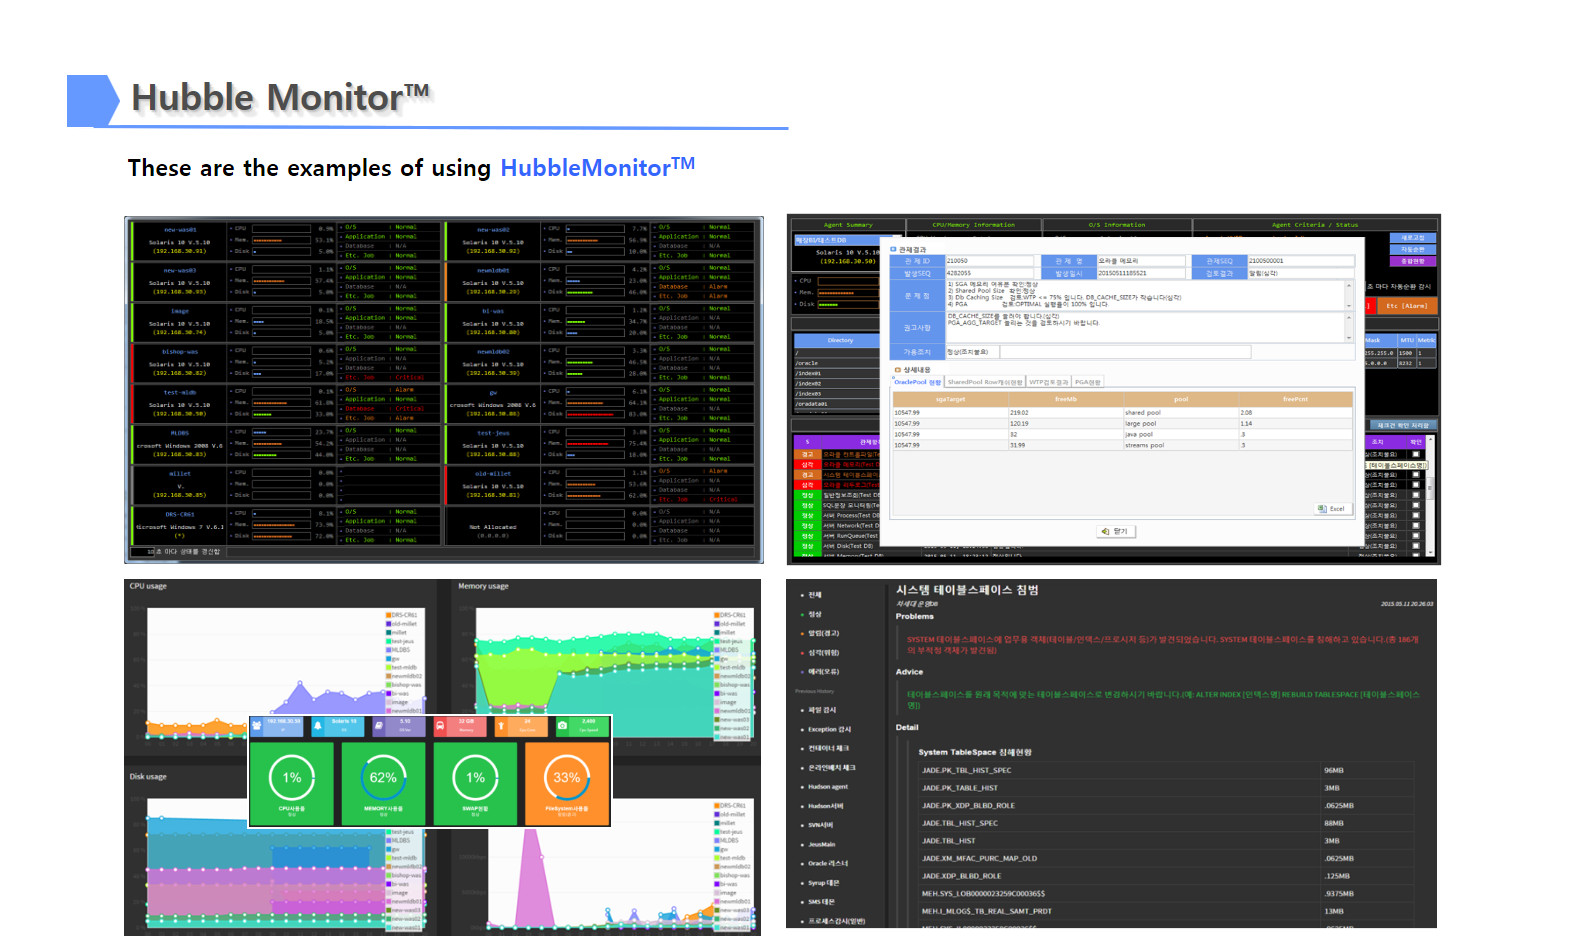Tick the first checkbox in the alert list
Screen dimensions: 1596x945
click(x=1415, y=454)
